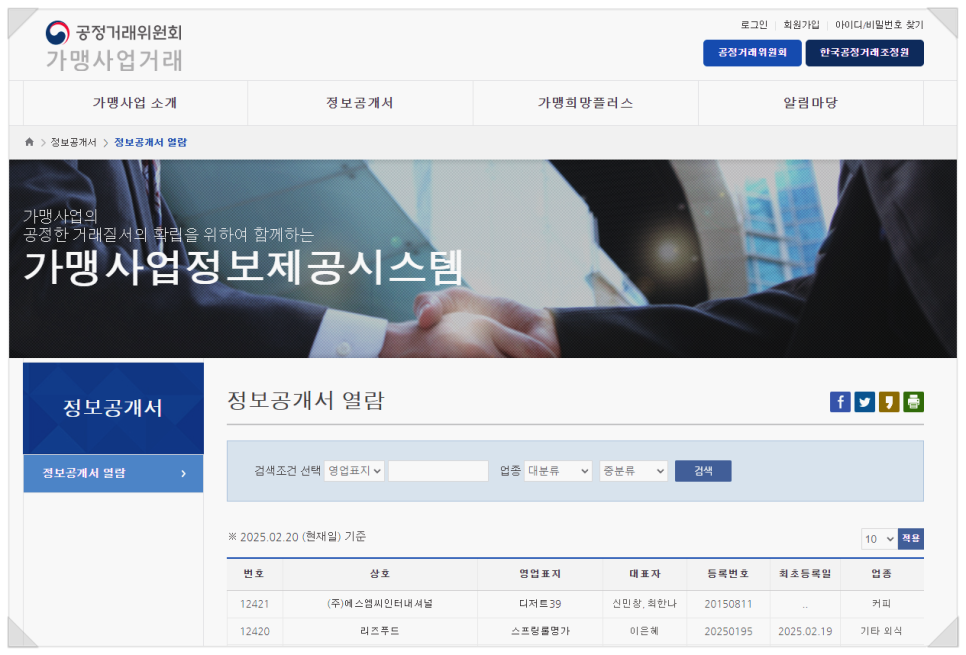Click 등록번호 column header
Image resolution: width=966 pixels, height=655 pixels.
point(728,574)
